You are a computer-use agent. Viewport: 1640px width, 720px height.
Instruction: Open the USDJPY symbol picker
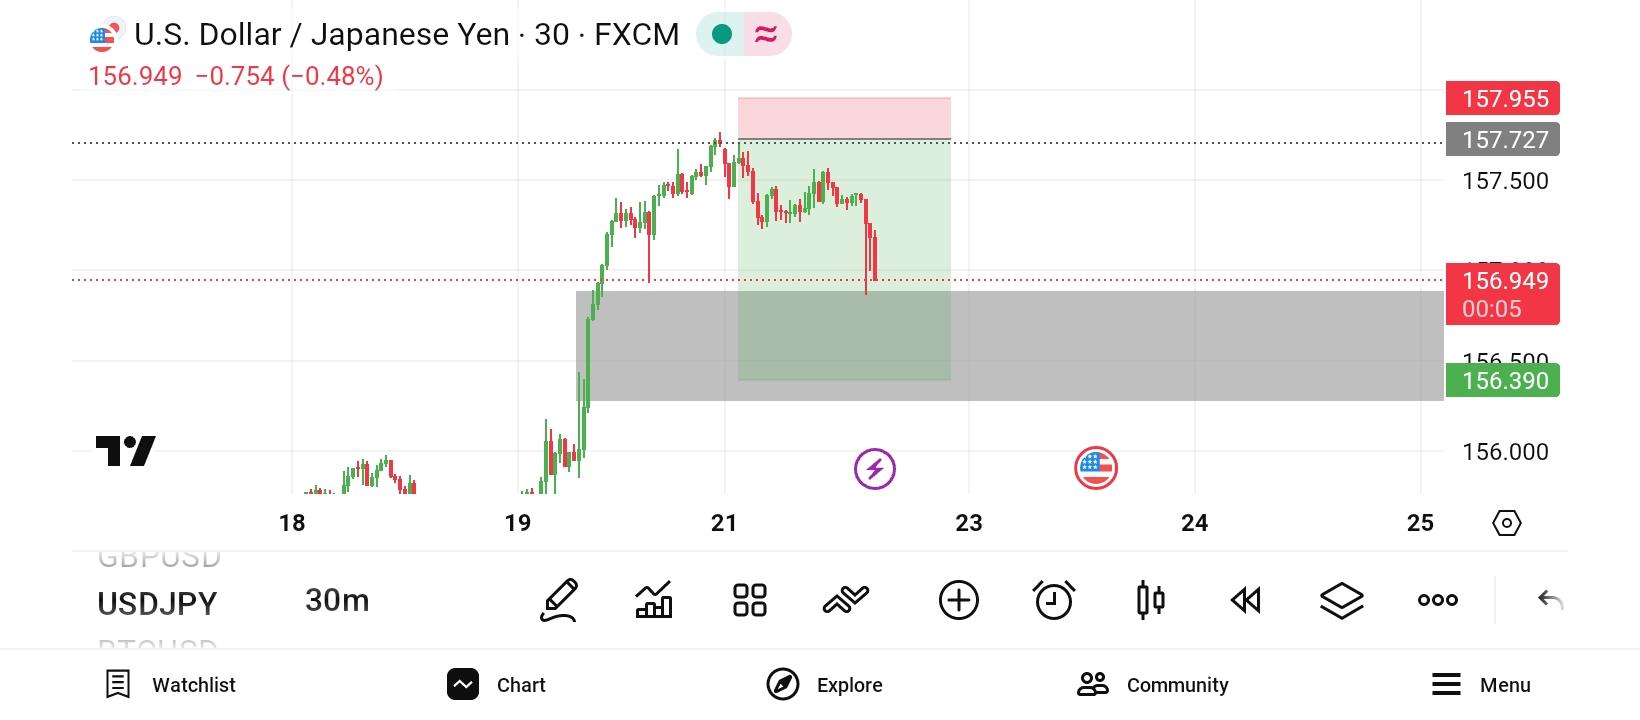click(x=157, y=603)
